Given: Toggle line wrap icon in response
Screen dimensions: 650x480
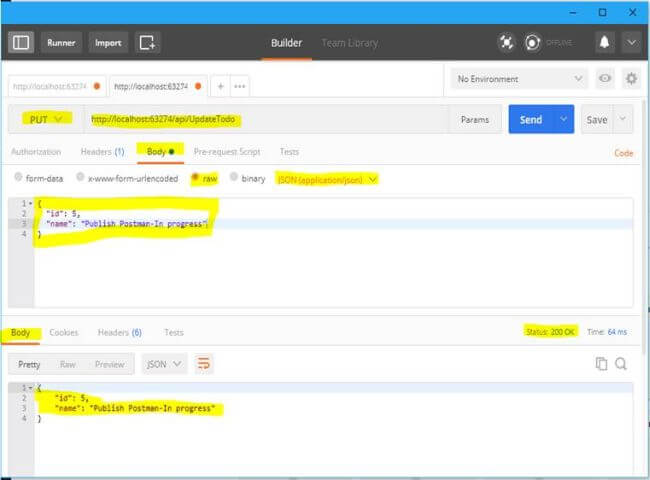Looking at the screenshot, I should (203, 364).
